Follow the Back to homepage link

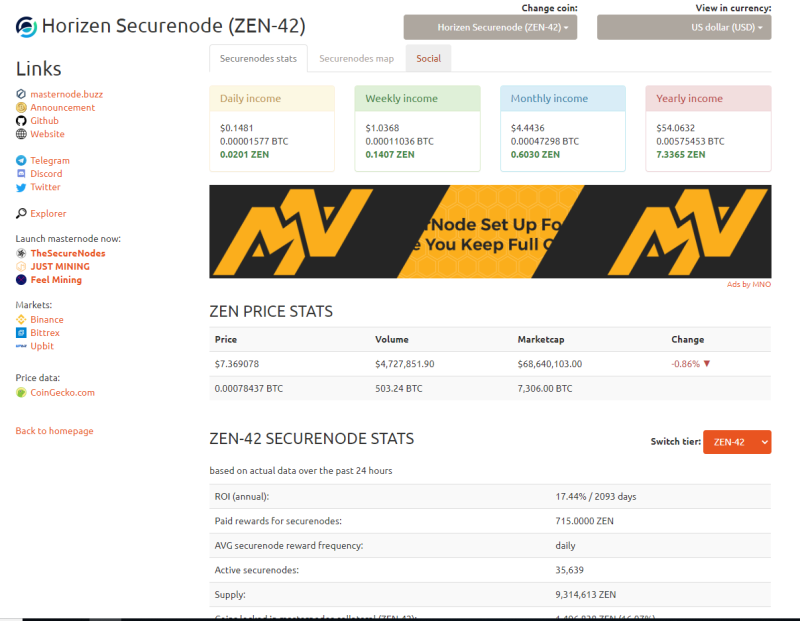(55, 431)
